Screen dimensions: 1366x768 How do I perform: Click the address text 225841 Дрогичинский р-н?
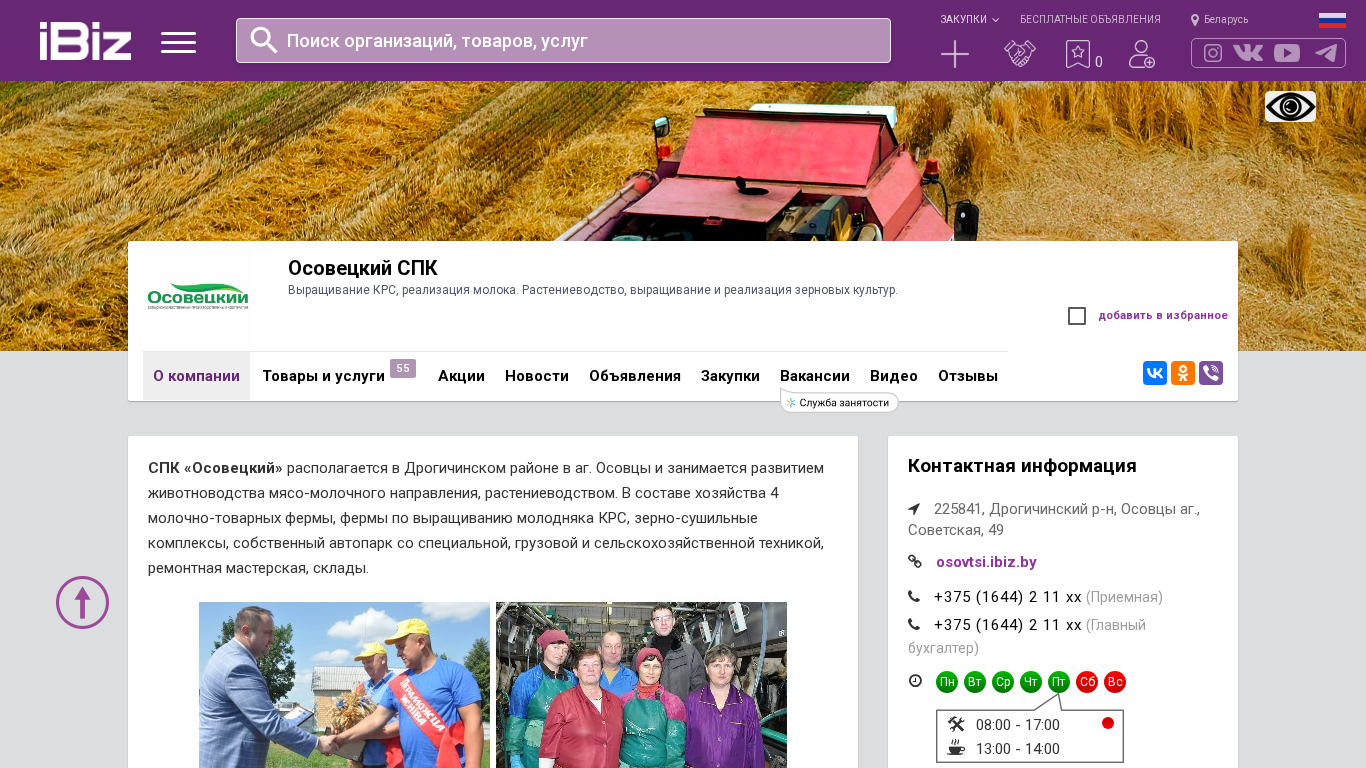(x=1054, y=519)
